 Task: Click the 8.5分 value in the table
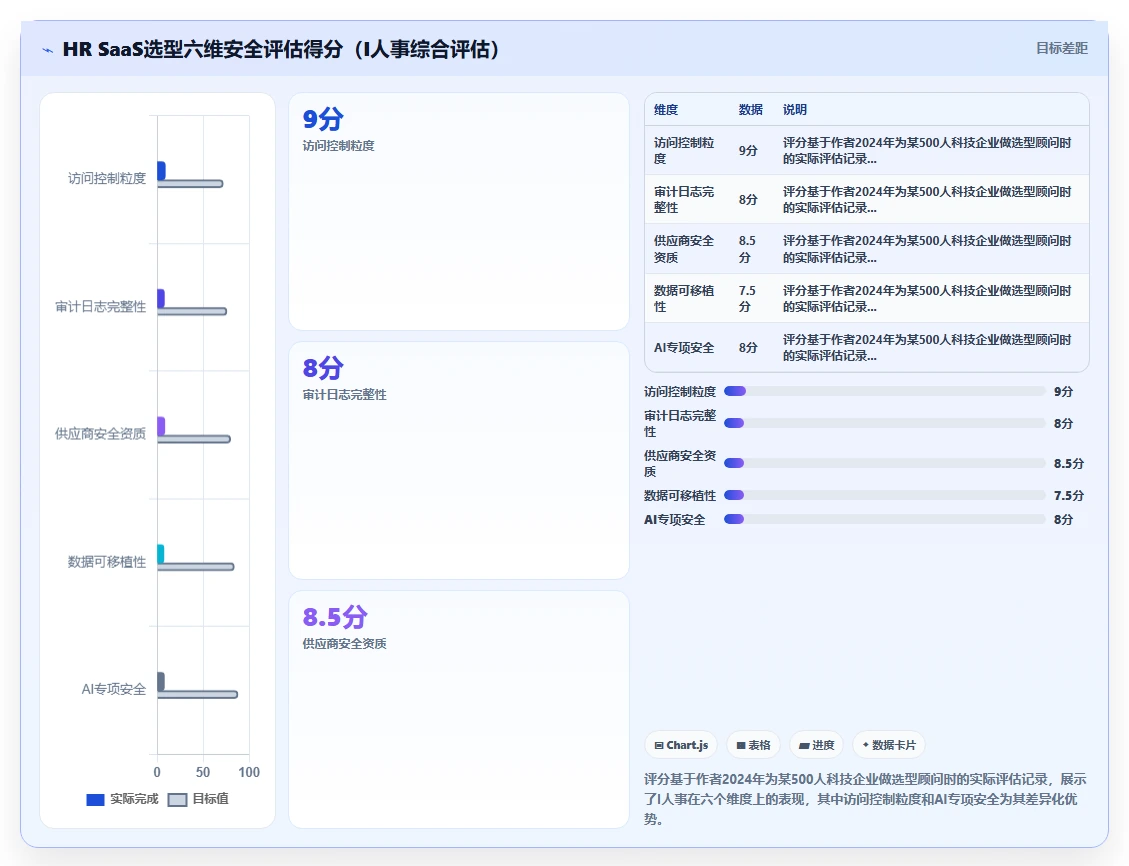(747, 249)
